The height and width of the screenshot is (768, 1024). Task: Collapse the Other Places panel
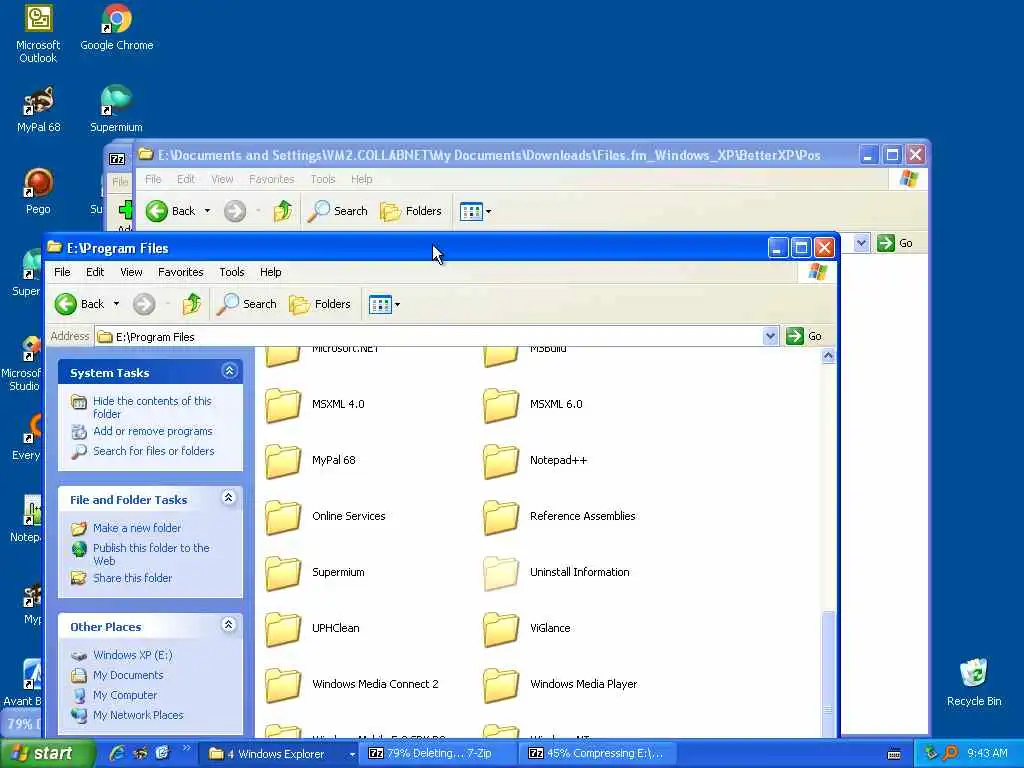tap(229, 625)
